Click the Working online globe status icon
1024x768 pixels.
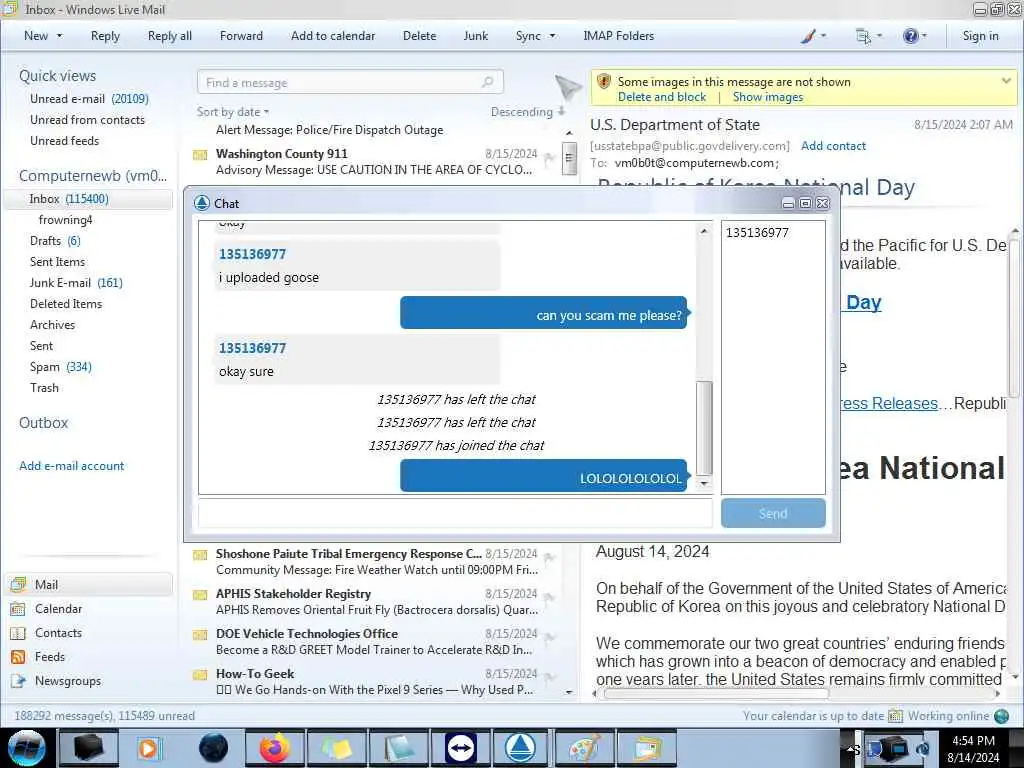point(1001,716)
